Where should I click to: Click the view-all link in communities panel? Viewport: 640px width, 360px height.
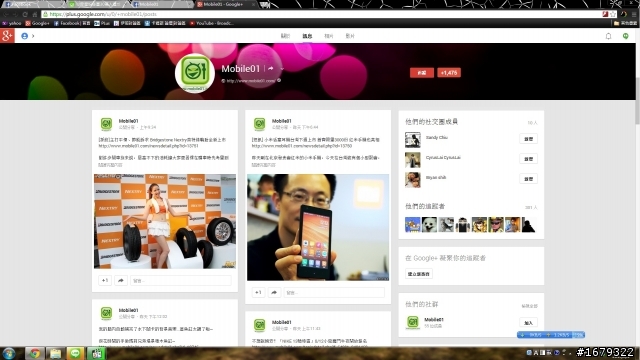point(529,306)
